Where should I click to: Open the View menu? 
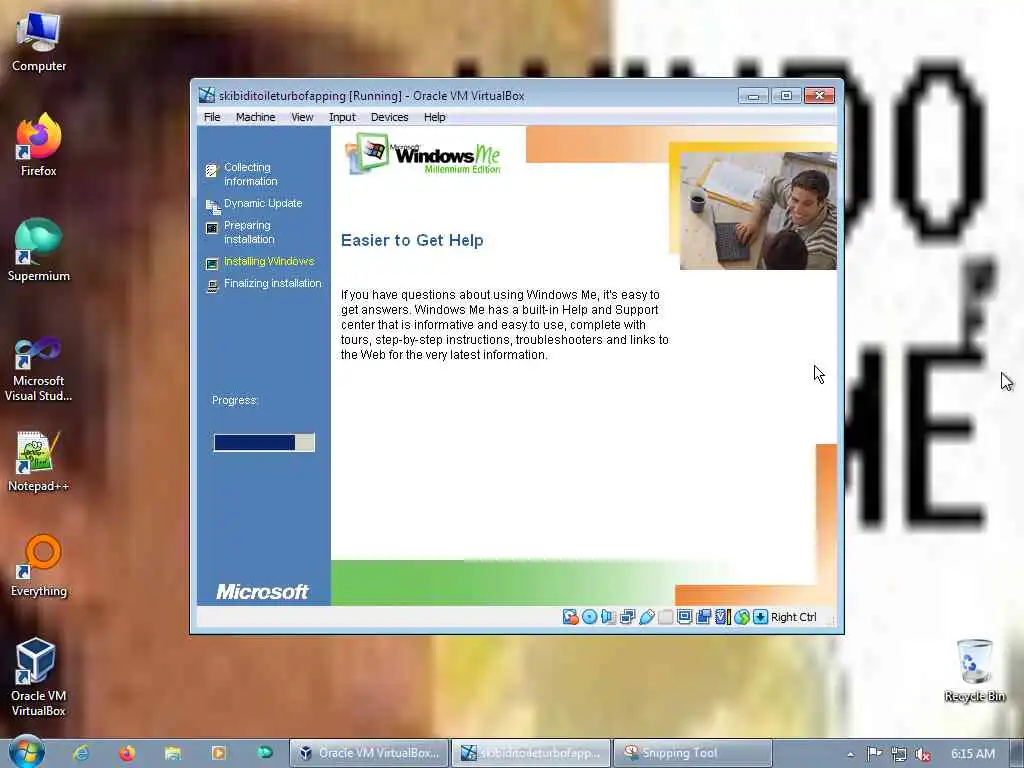302,117
